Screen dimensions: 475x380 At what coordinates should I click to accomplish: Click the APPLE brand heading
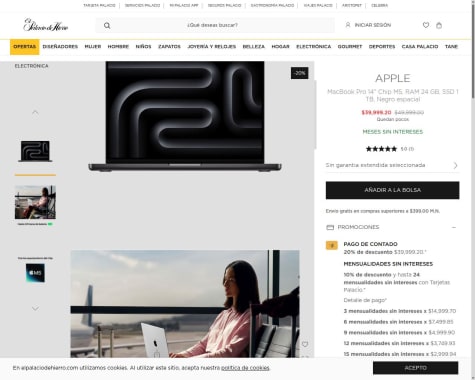click(x=393, y=78)
